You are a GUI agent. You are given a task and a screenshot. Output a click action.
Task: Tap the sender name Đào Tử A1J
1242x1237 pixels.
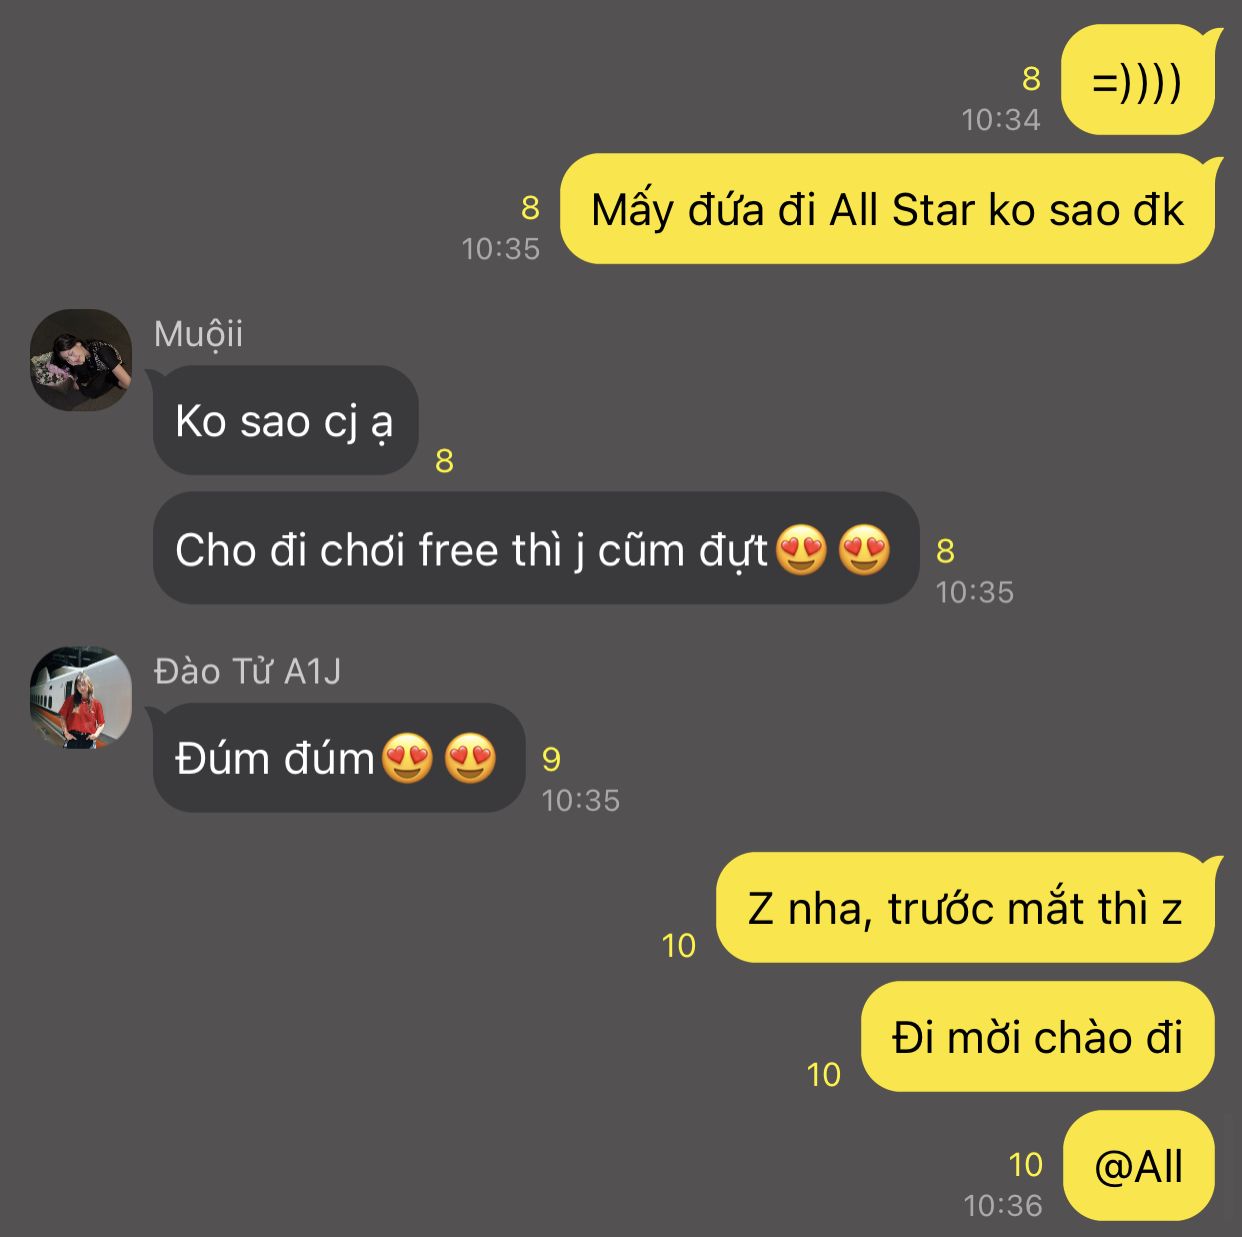click(247, 671)
